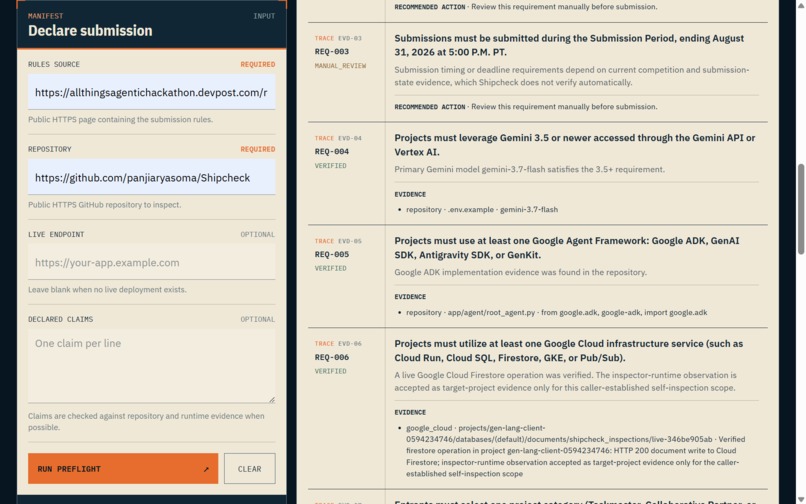Click the EVIDENCE label under REQ-005
The image size is (806, 504).
(410, 297)
